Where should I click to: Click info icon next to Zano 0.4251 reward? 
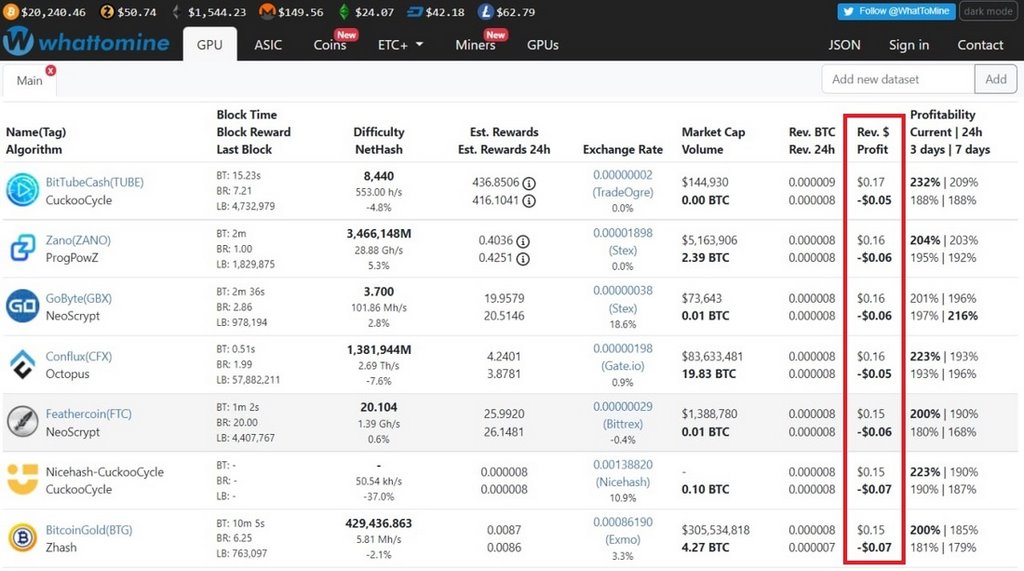pyautogui.click(x=523, y=258)
